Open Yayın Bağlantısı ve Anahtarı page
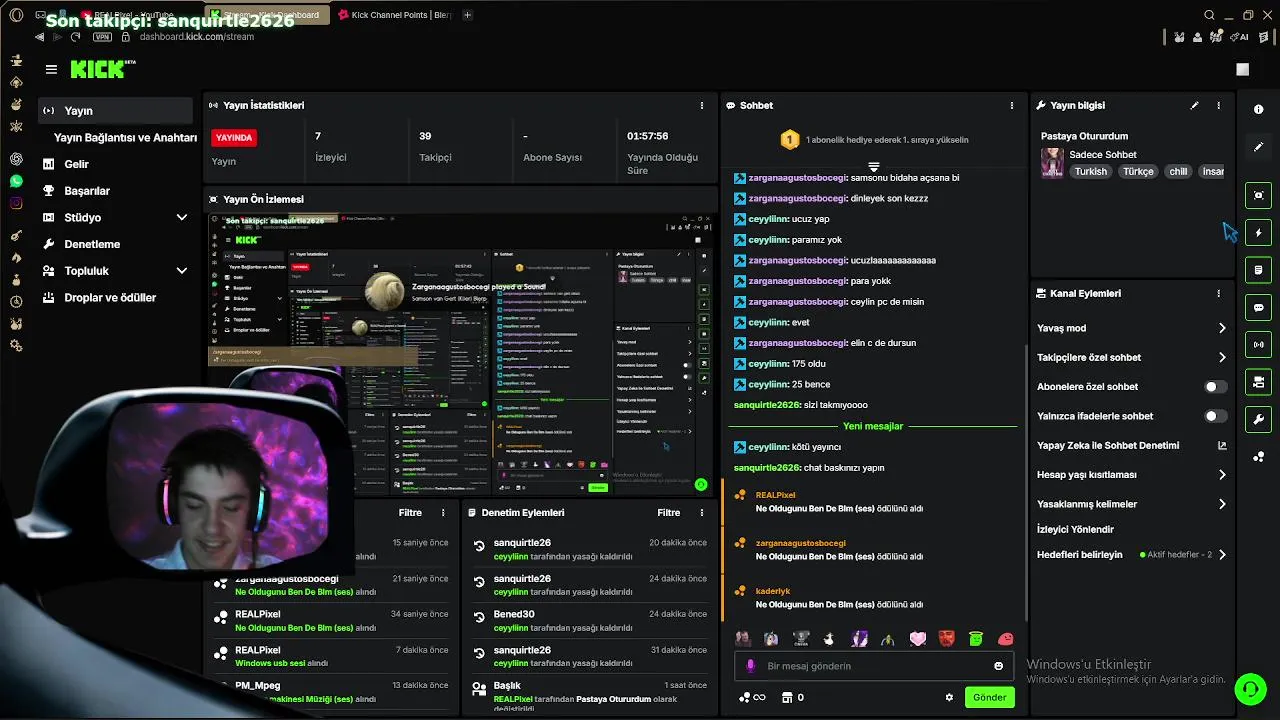This screenshot has width=1280, height=720. [x=125, y=138]
